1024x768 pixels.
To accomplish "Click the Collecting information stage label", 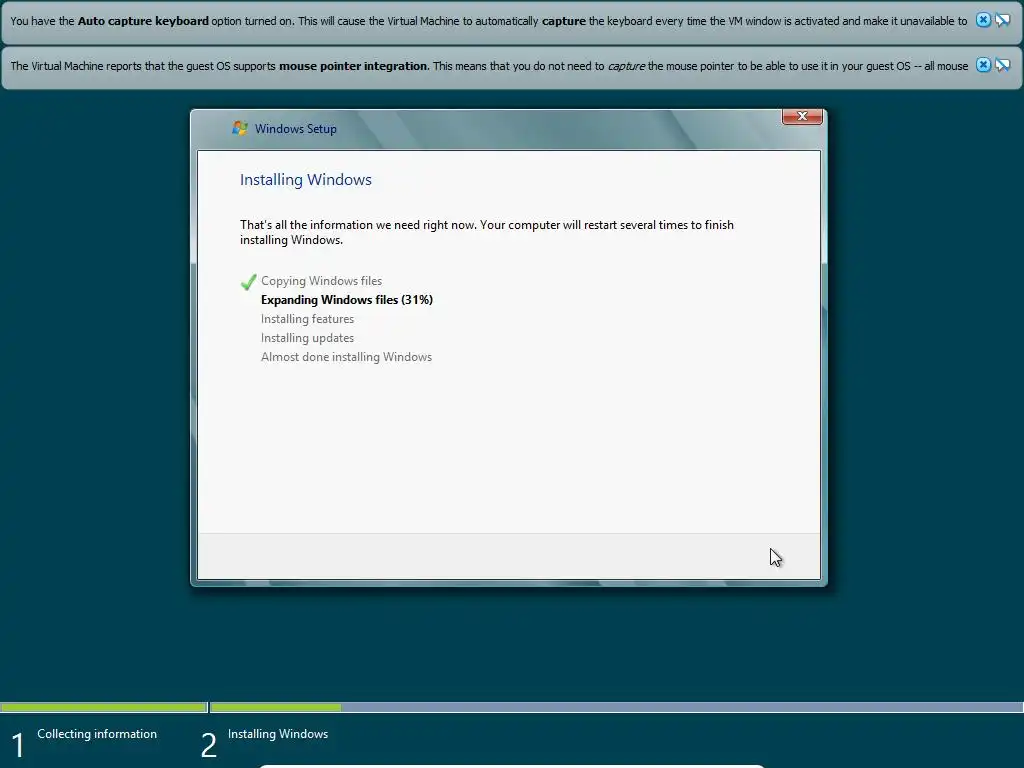I will [97, 734].
